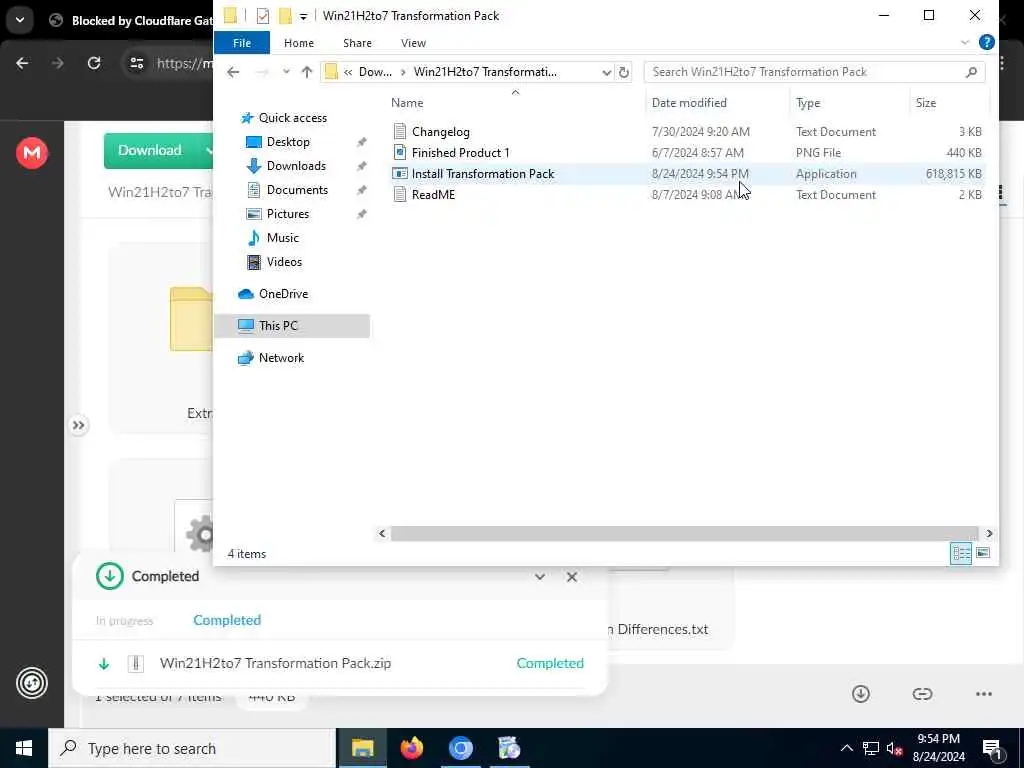This screenshot has width=1024, height=768.
Task: Collapse the Completed transfers panel
Action: click(x=539, y=577)
